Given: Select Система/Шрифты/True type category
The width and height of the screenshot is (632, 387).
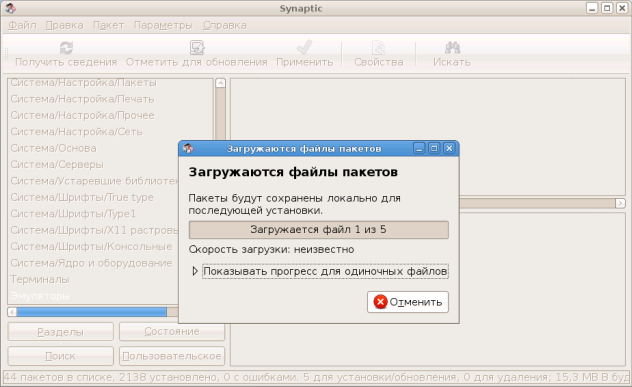Looking at the screenshot, I should click(82, 198).
